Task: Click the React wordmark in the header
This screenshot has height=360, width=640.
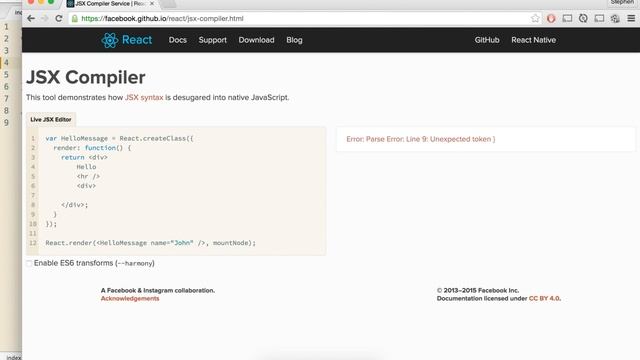Action: 137,40
